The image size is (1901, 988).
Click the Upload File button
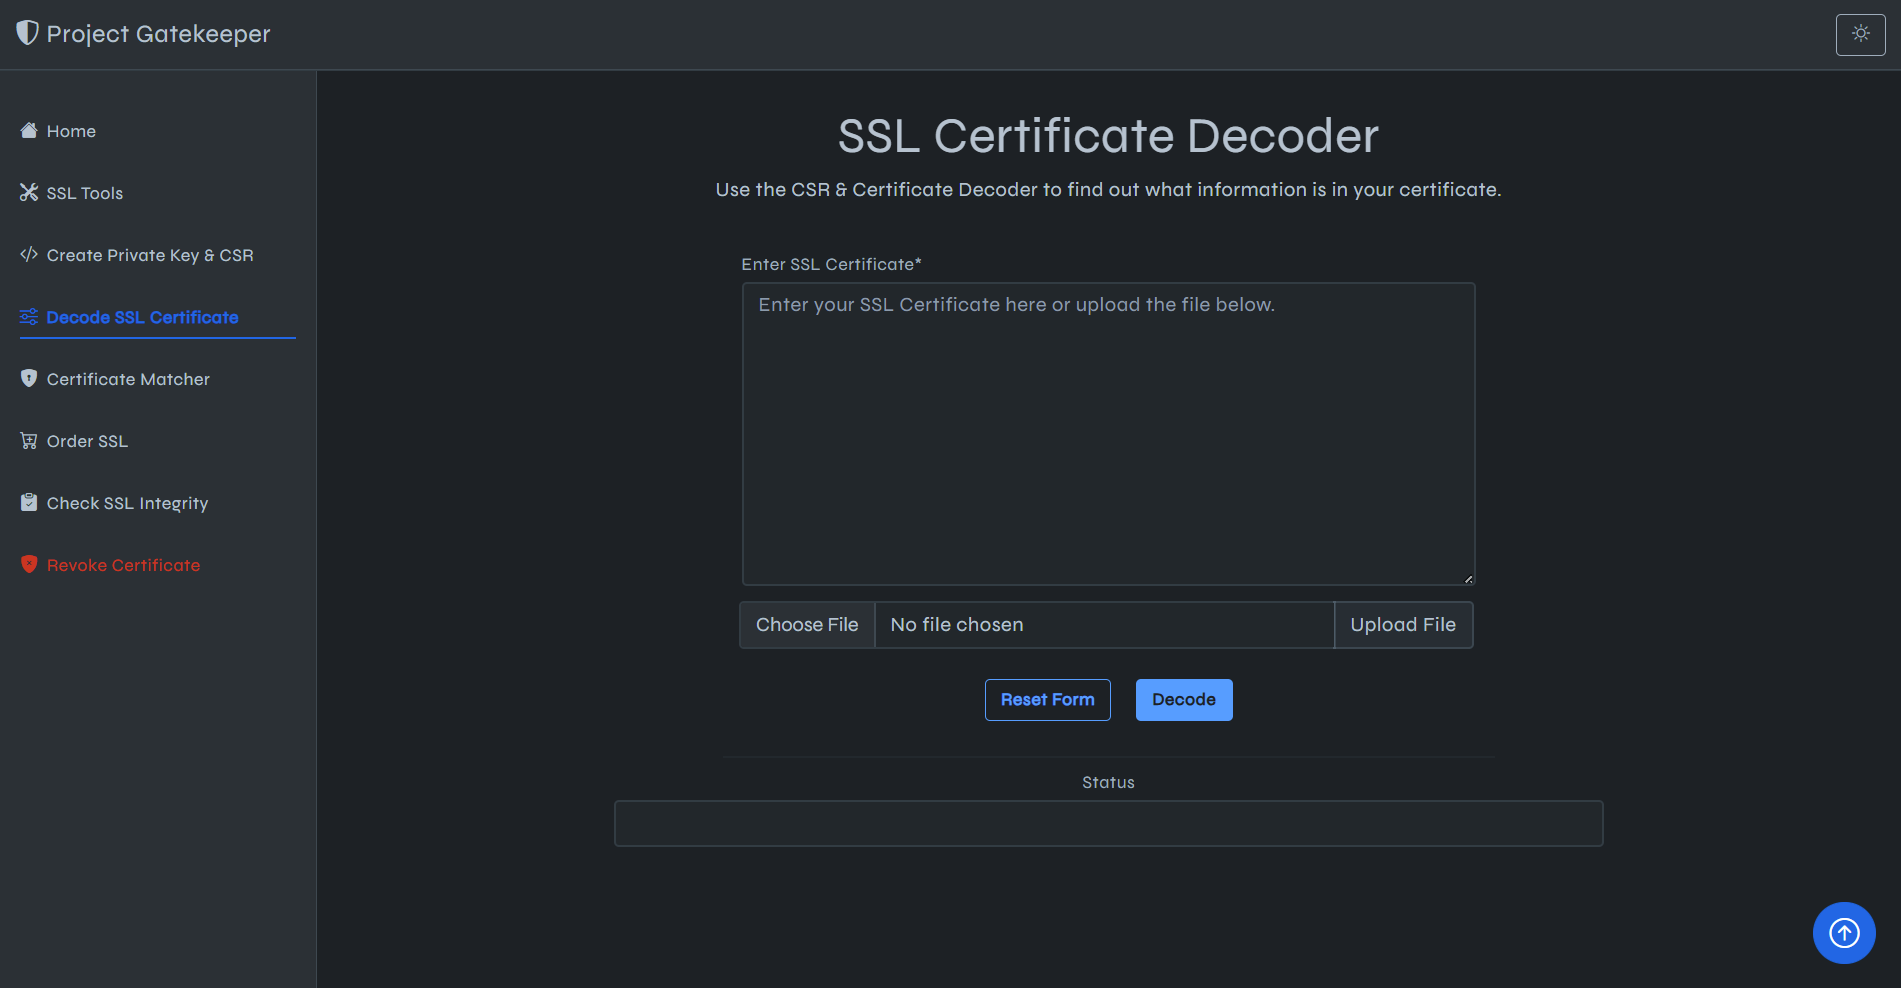tap(1403, 625)
